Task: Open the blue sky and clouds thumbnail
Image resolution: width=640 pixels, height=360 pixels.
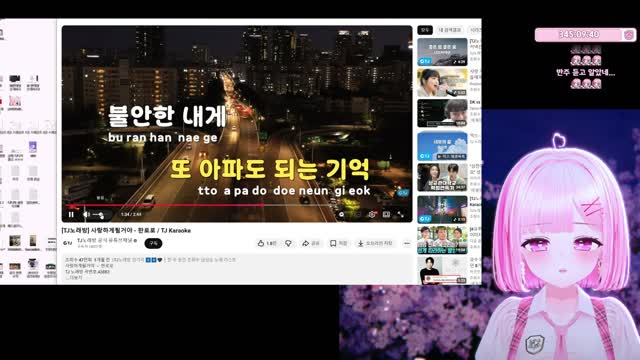Action: (x=442, y=146)
